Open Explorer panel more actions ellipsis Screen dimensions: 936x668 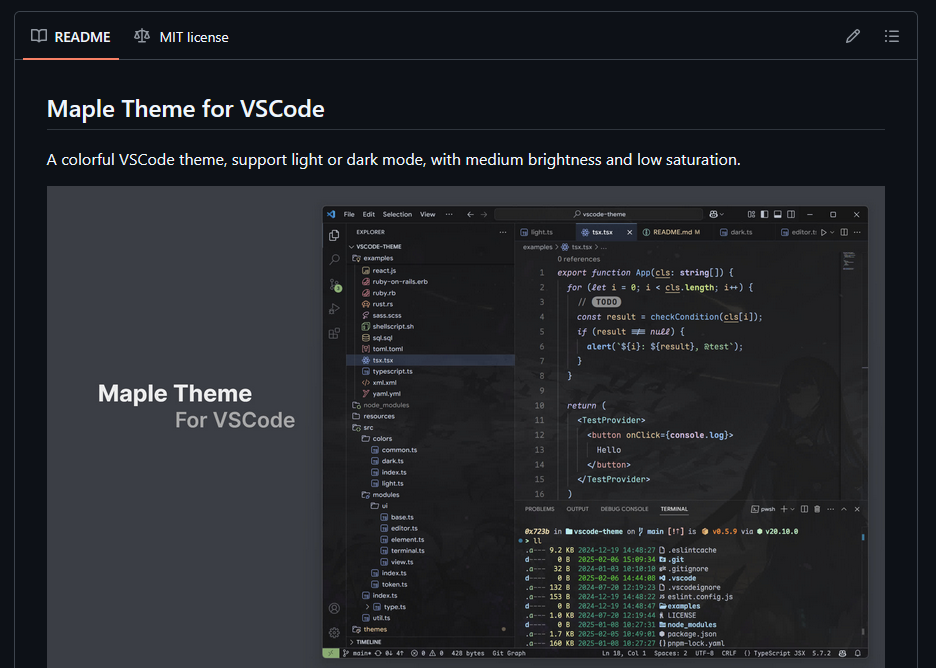tap(503, 232)
